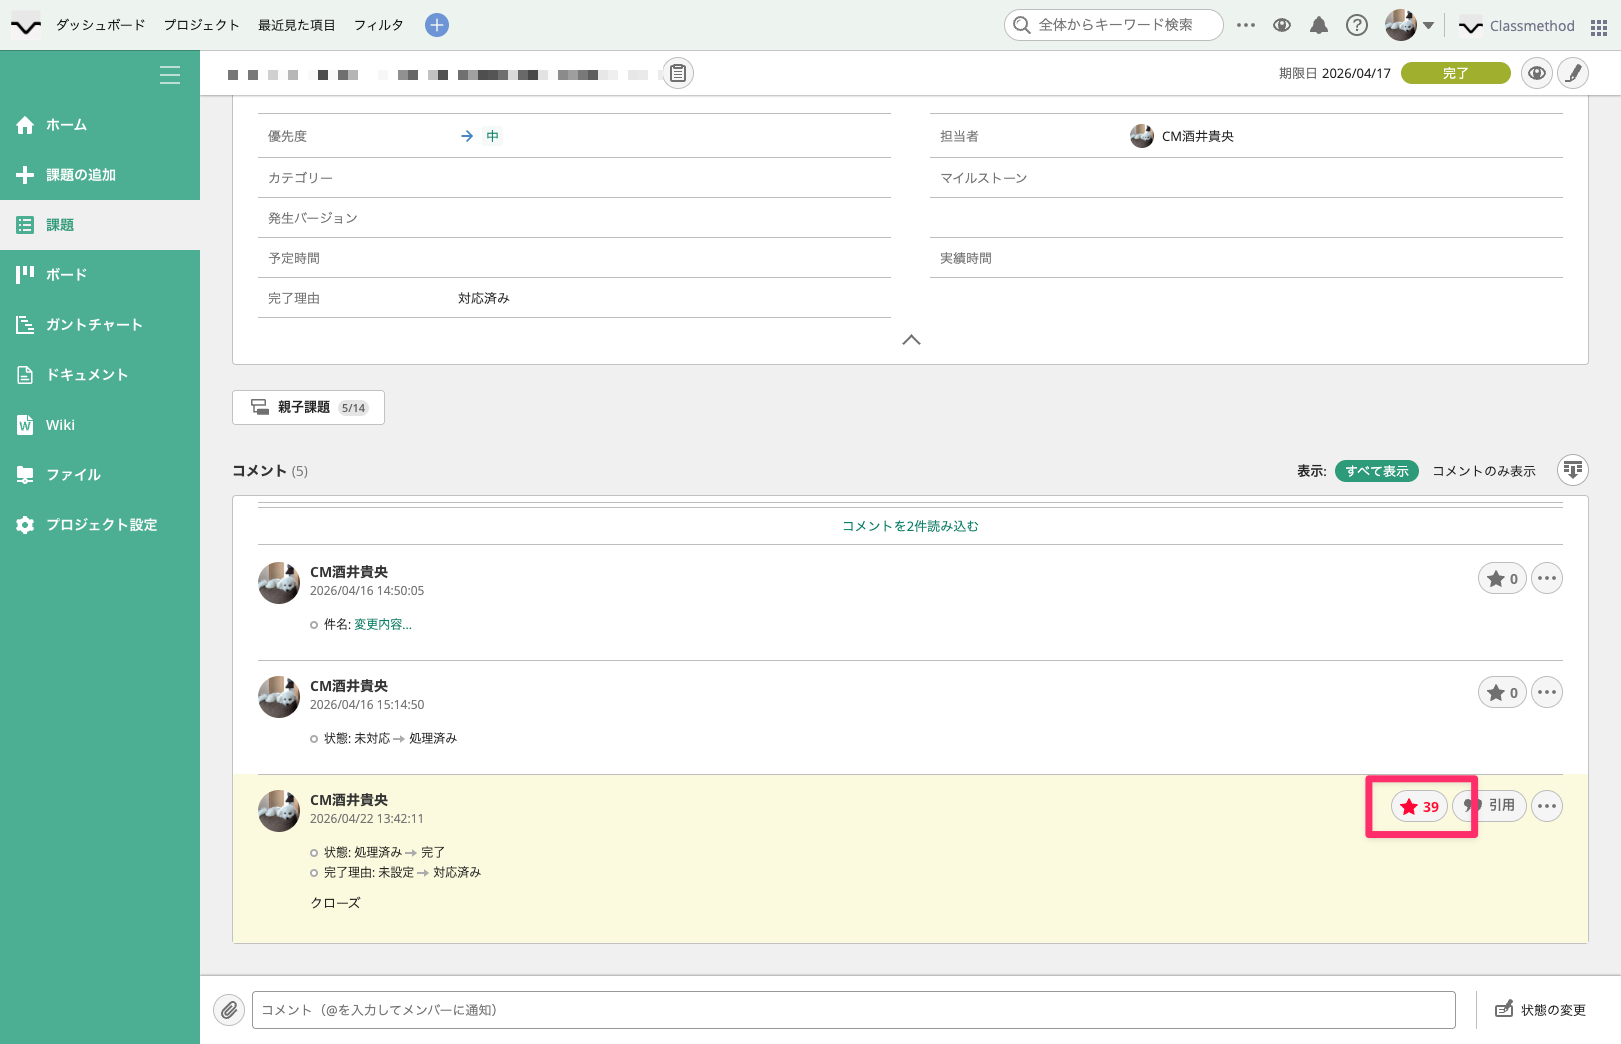Image resolution: width=1621 pixels, height=1044 pixels.
Task: Open ガントチャート in sidebar
Action: point(94,325)
